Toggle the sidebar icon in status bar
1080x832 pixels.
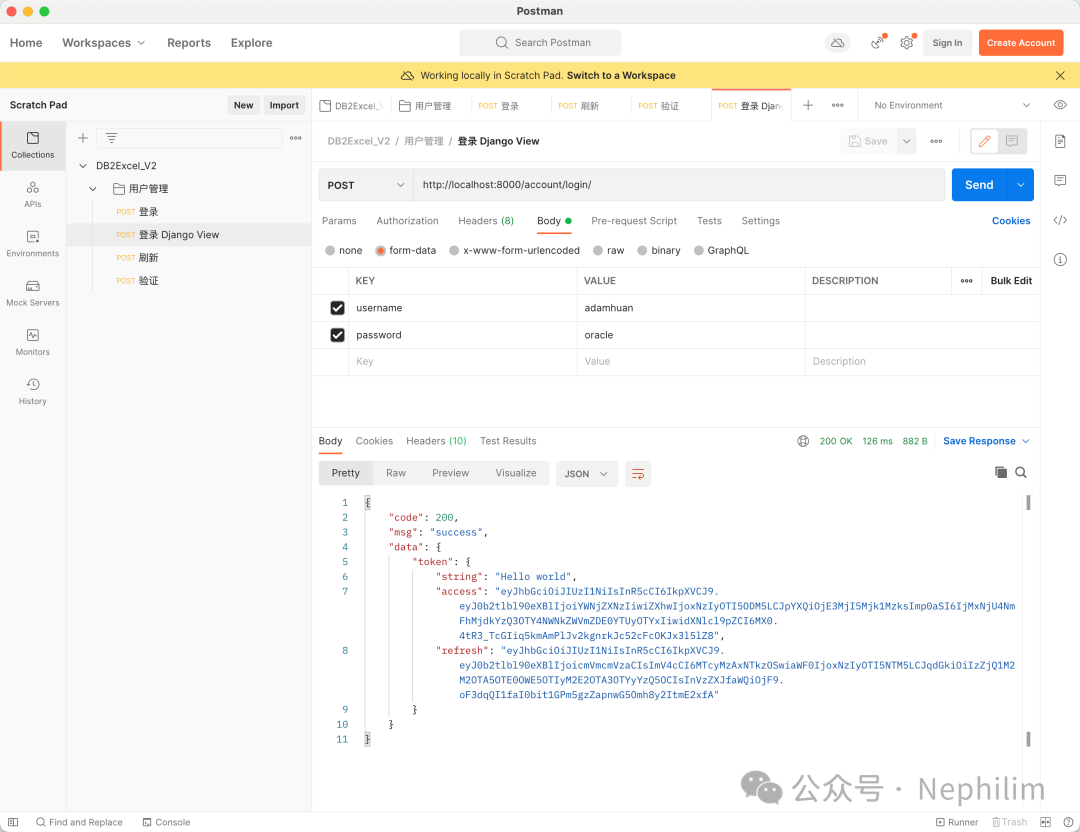tap(13, 822)
